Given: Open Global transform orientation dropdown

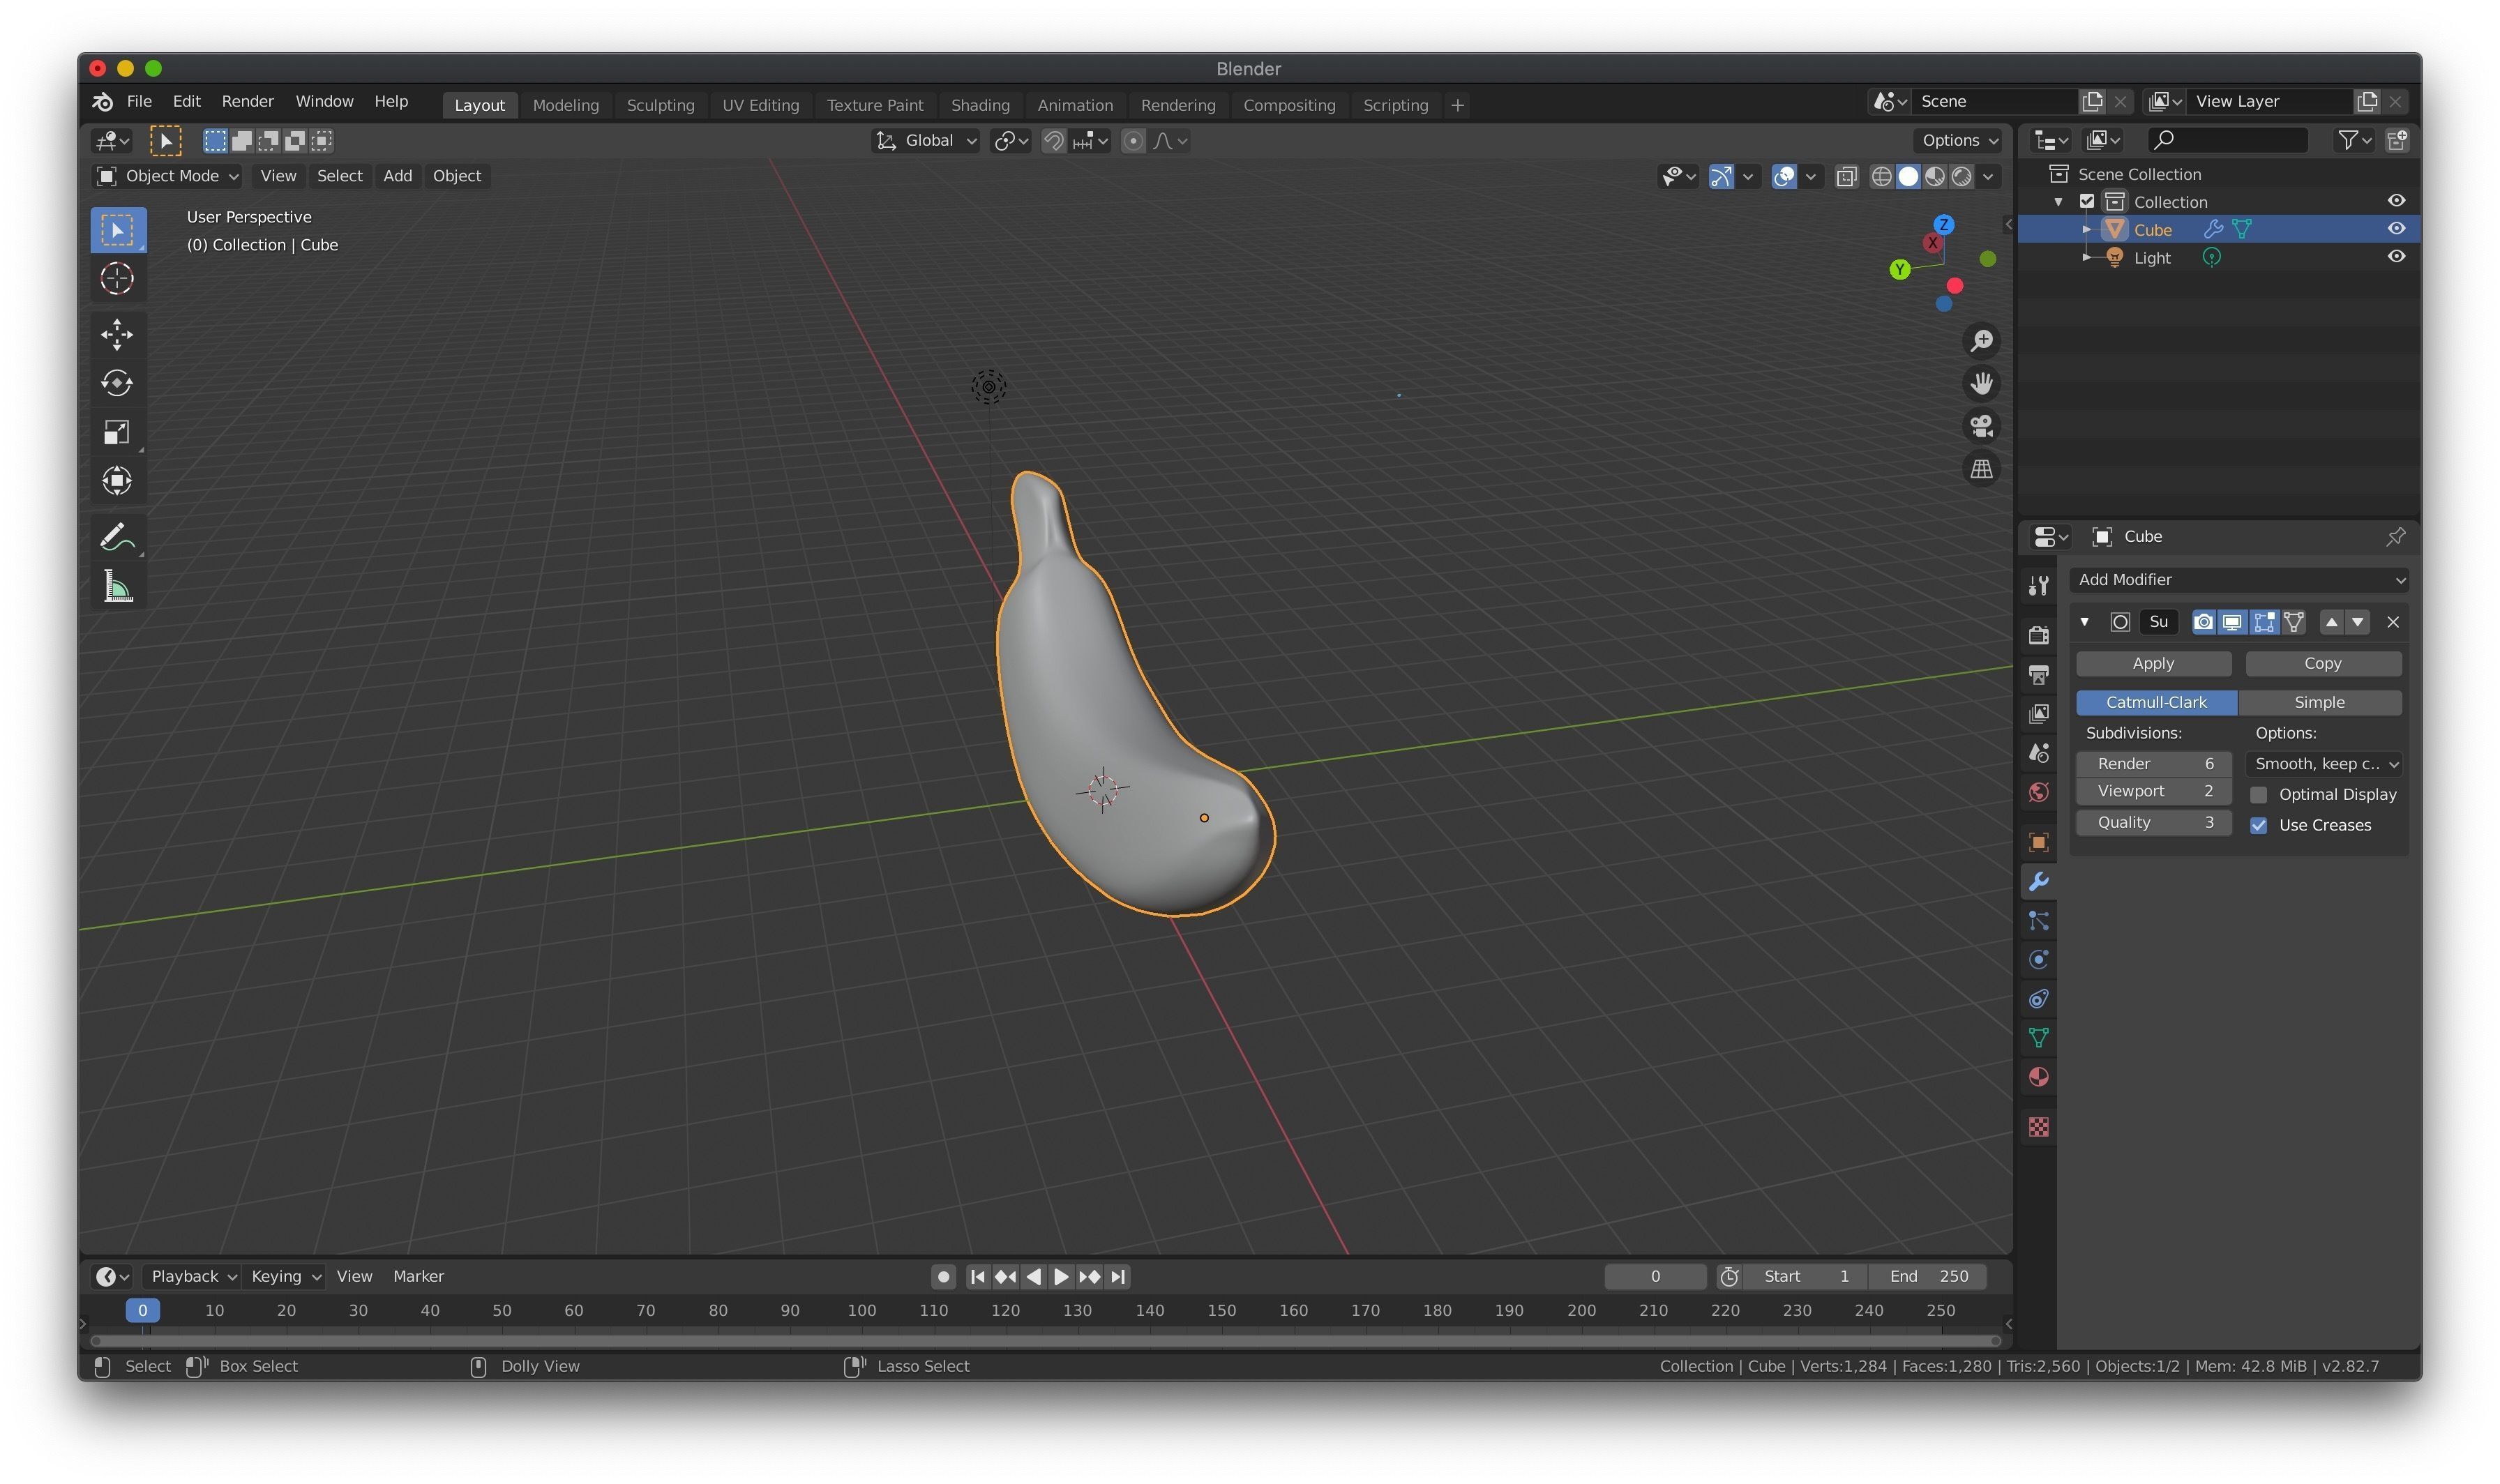Looking at the screenshot, I should click(926, 141).
